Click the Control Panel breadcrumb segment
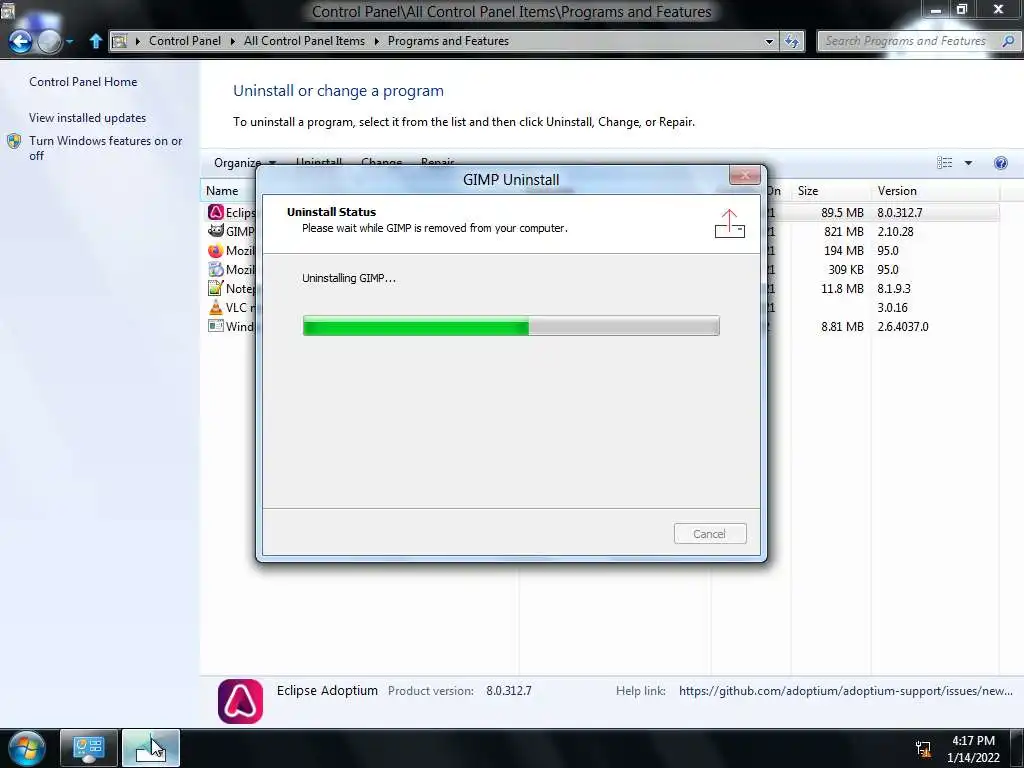 [185, 40]
